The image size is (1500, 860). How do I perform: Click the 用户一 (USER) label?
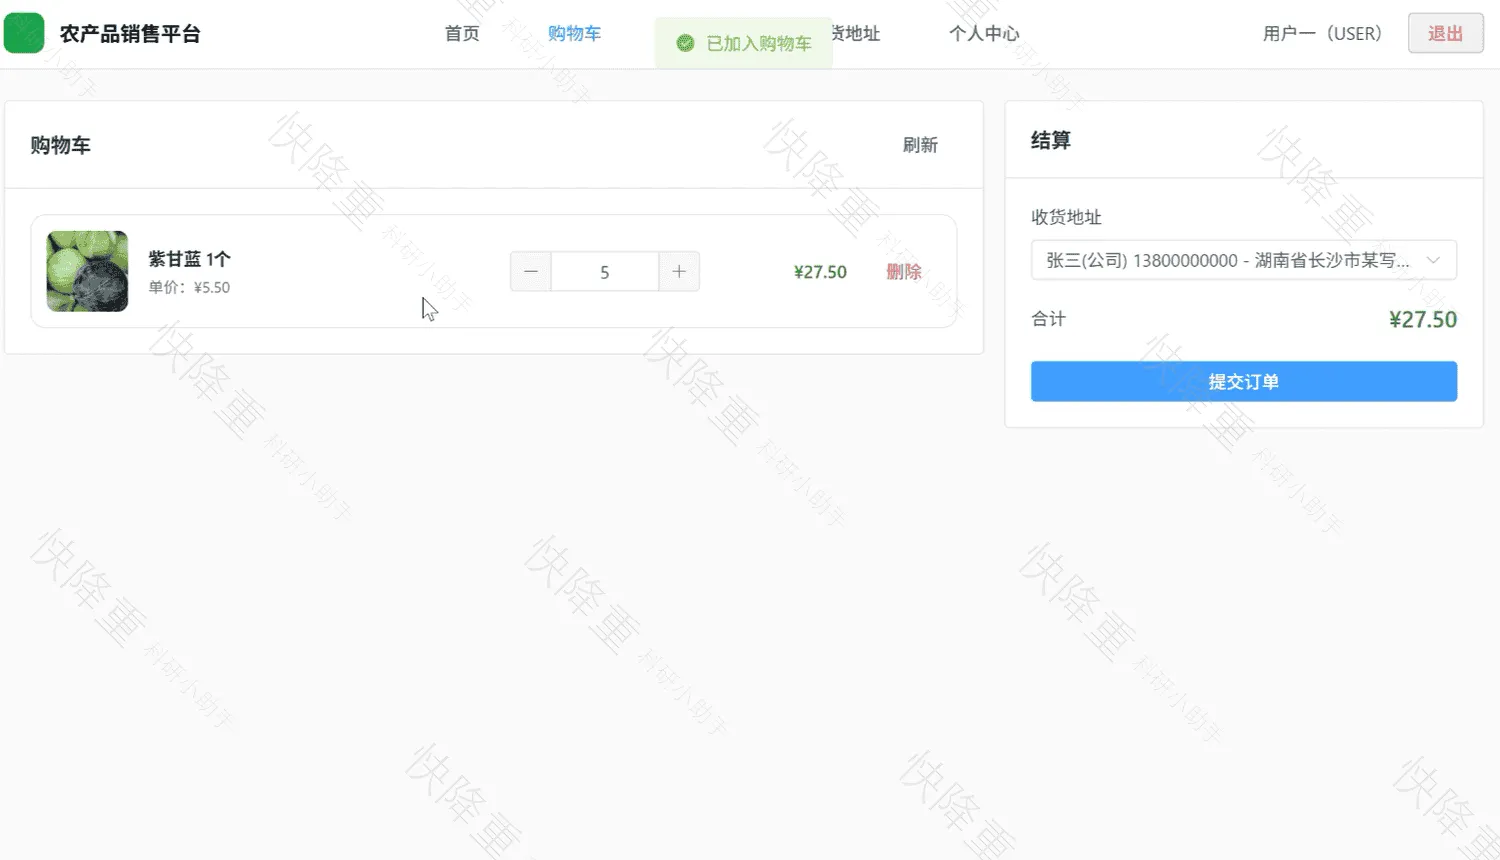1322,34
